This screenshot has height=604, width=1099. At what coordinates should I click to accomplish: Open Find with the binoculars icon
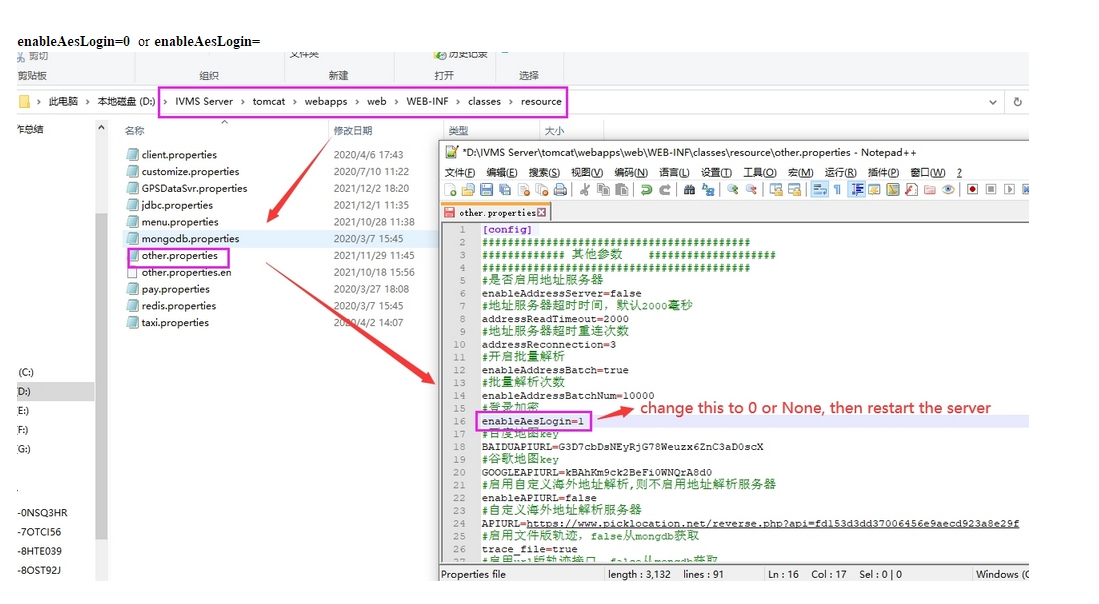pos(690,190)
